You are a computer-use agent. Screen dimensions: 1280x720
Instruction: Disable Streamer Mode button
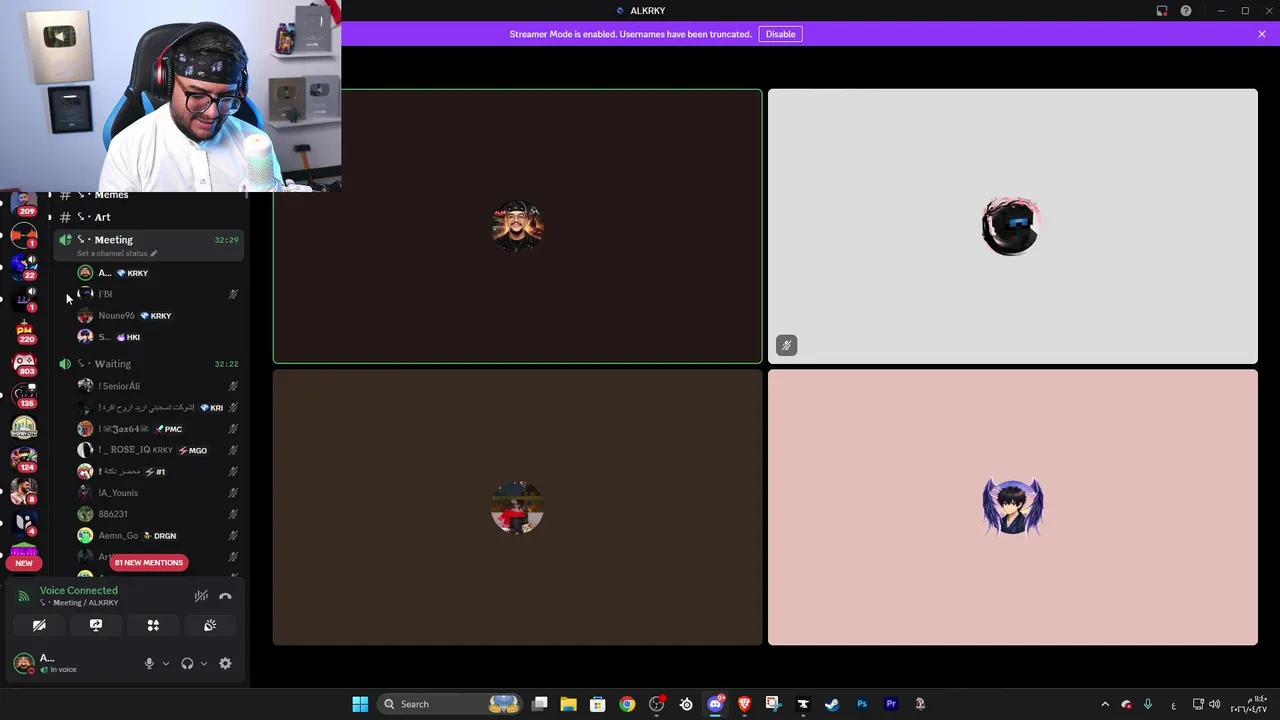(780, 34)
